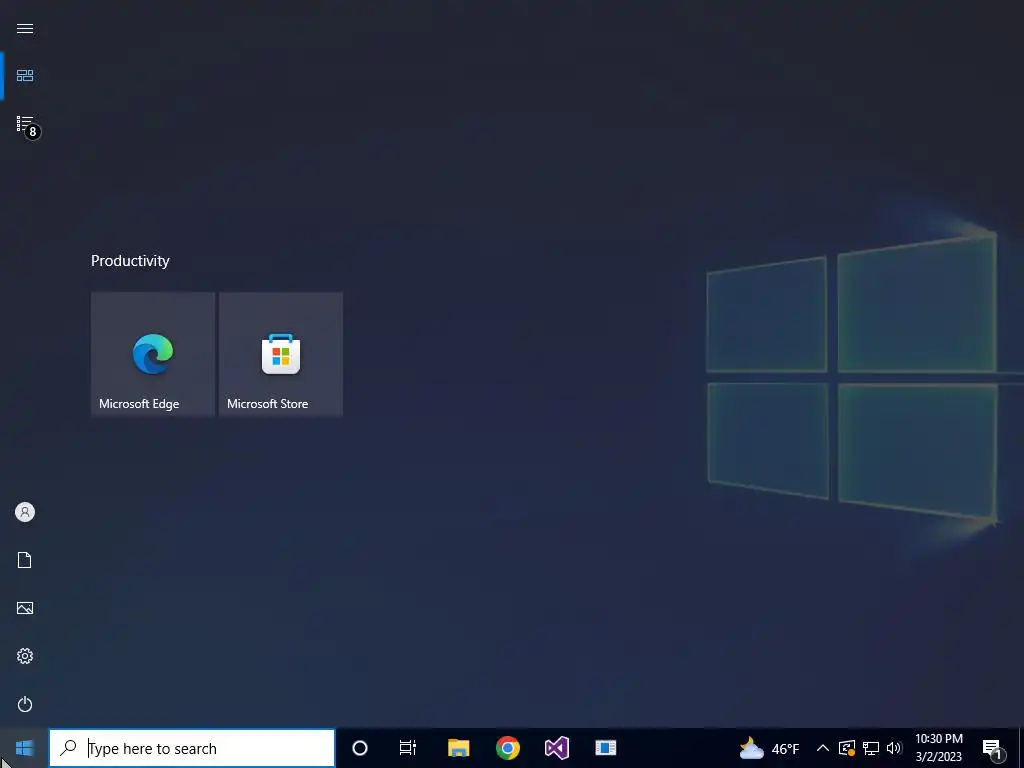This screenshot has width=1024, height=768.
Task: Click the Type here to search box
Action: [192, 748]
